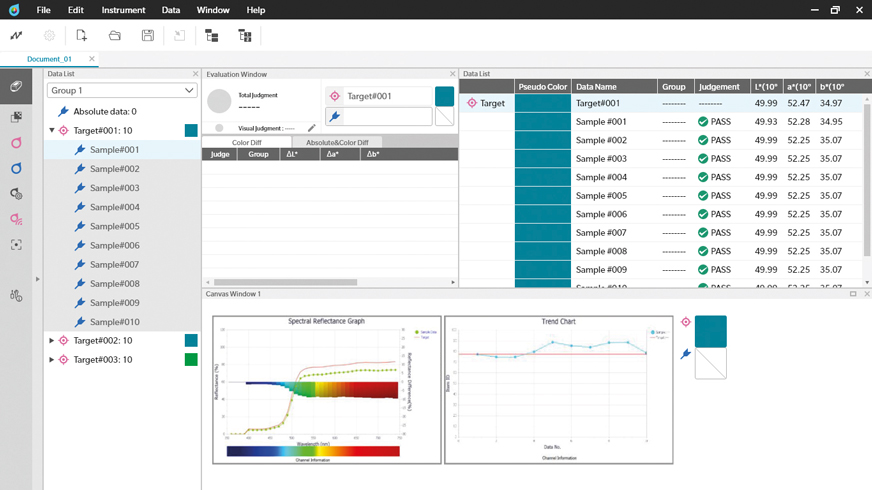The height and width of the screenshot is (490, 872).
Task: Select the Visual Judgment circle indicator
Action: tap(219, 128)
